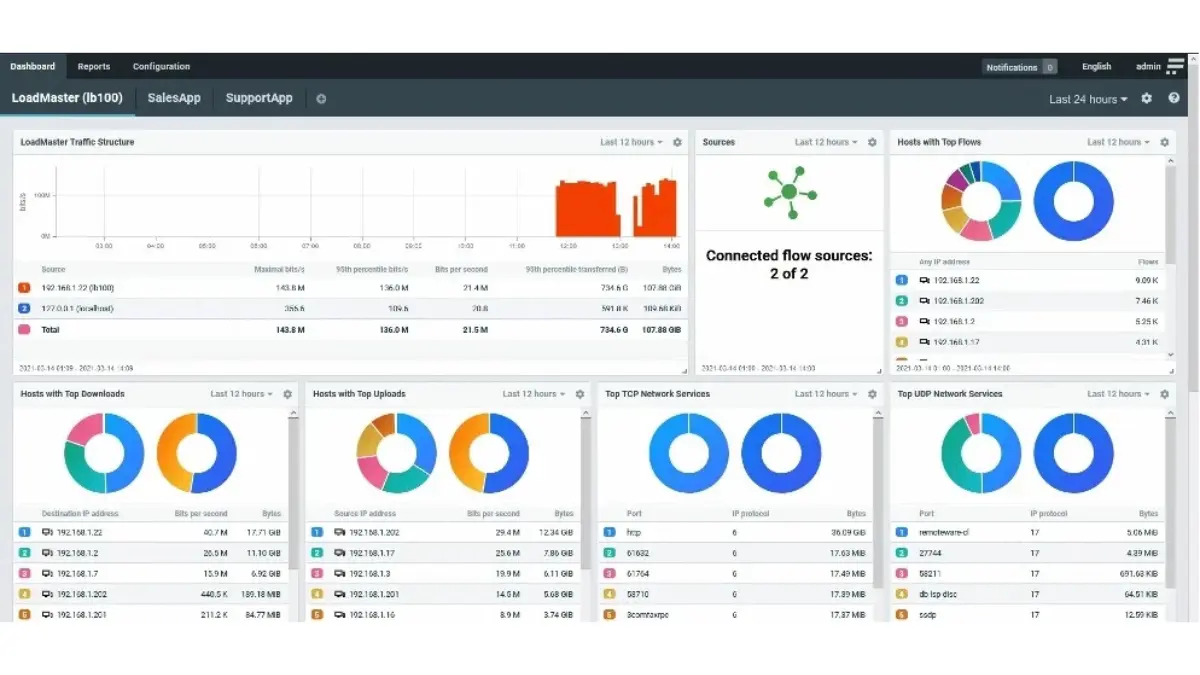
Task: Switch to the Reports menu
Action: point(93,66)
